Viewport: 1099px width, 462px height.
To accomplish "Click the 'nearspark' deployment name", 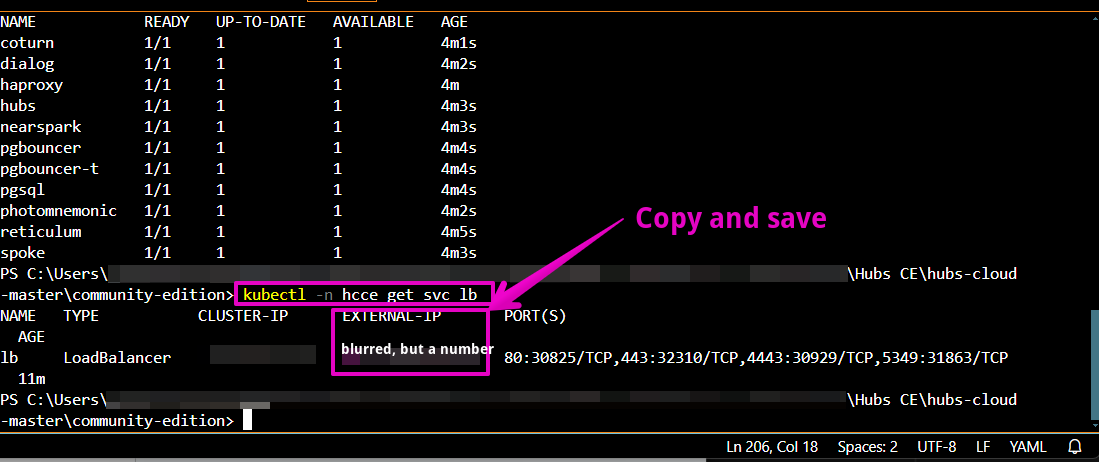I will 41,127.
